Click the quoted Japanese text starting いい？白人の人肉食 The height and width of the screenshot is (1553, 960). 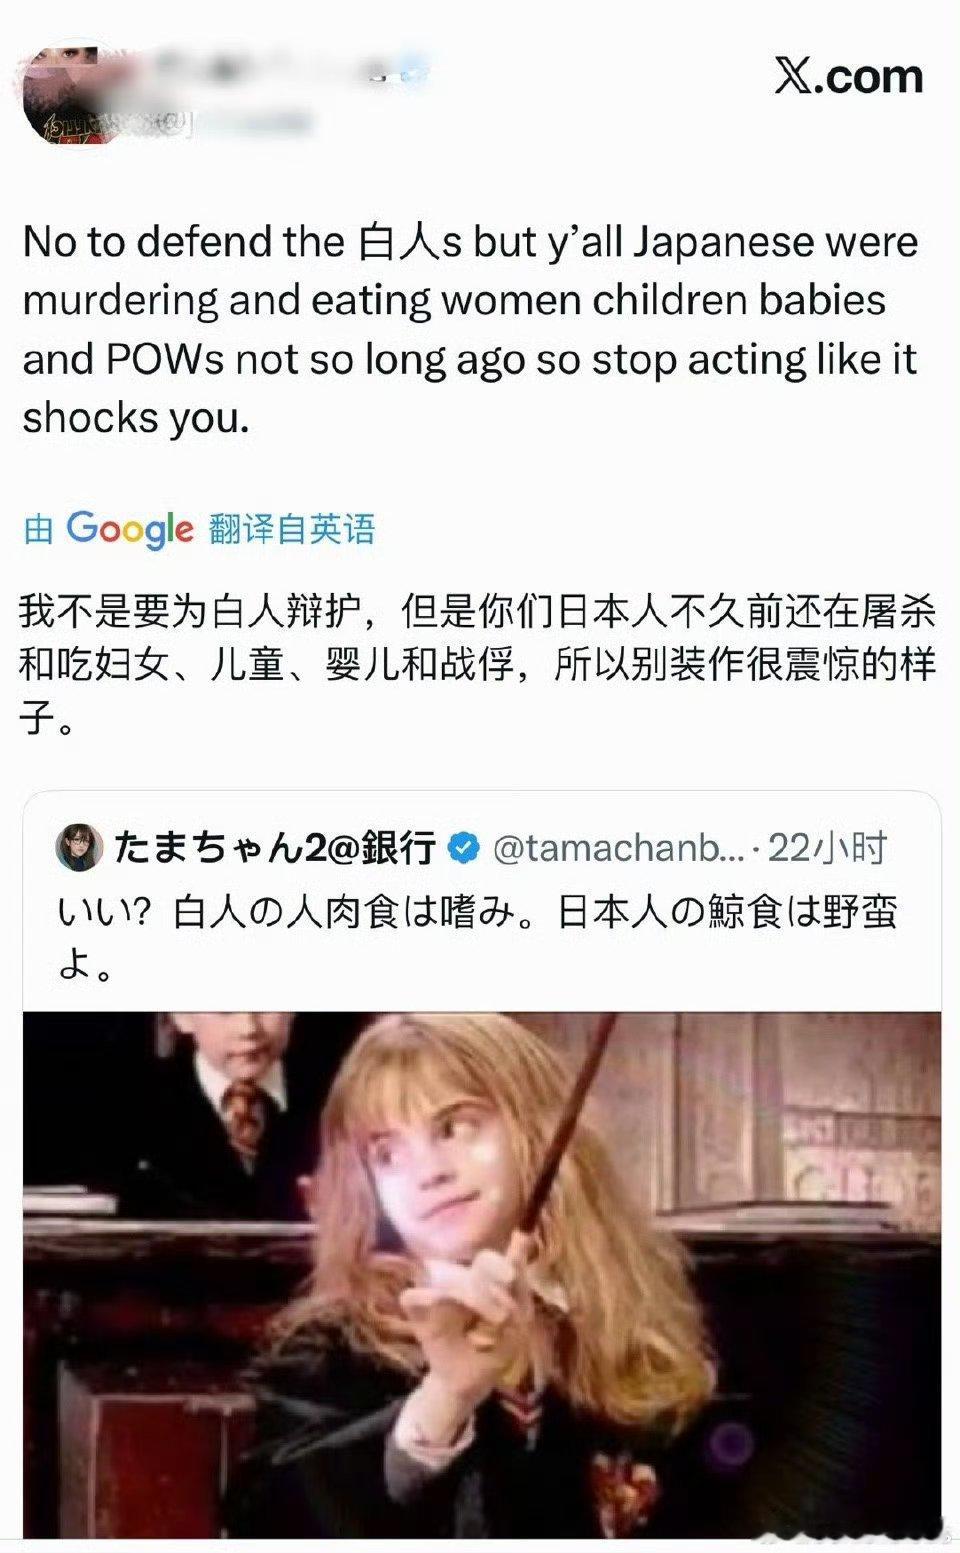478,939
